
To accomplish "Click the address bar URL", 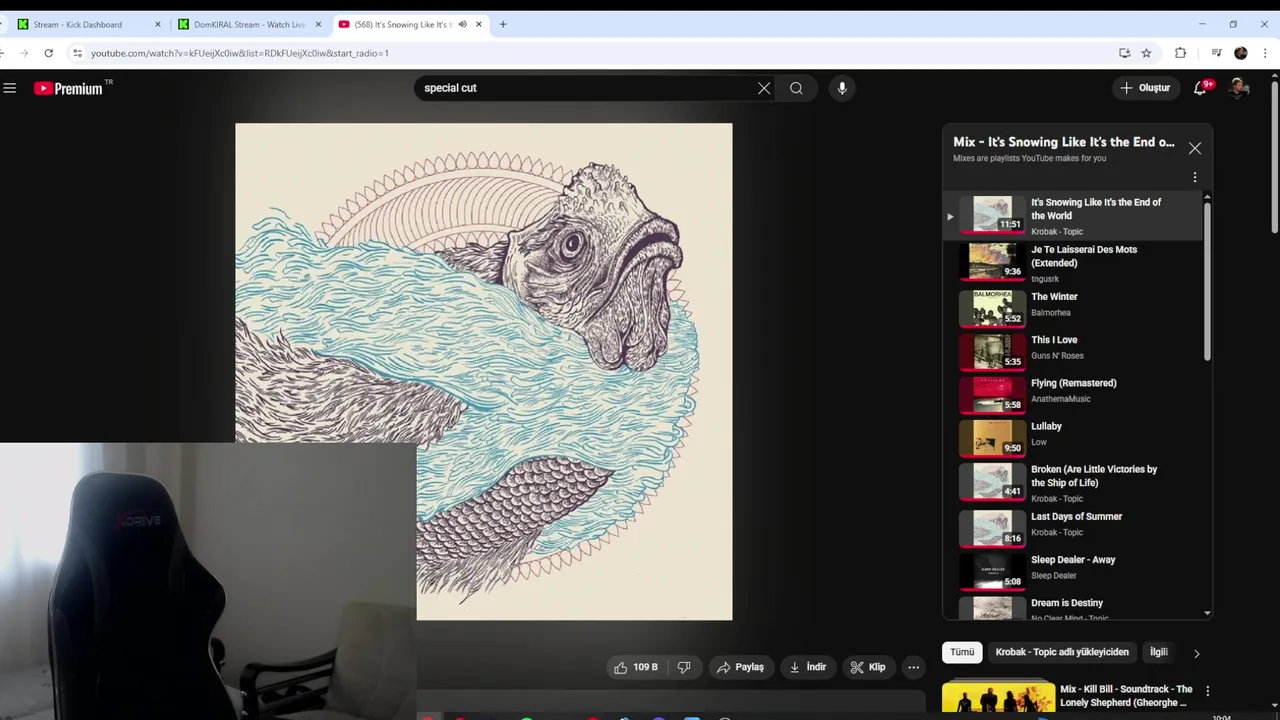I will [240, 53].
